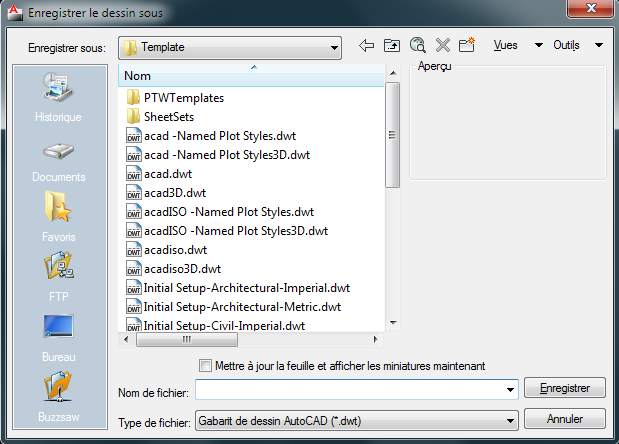619x444 pixels.
Task: Create a new folder with toolbar icon
Action: click(467, 45)
